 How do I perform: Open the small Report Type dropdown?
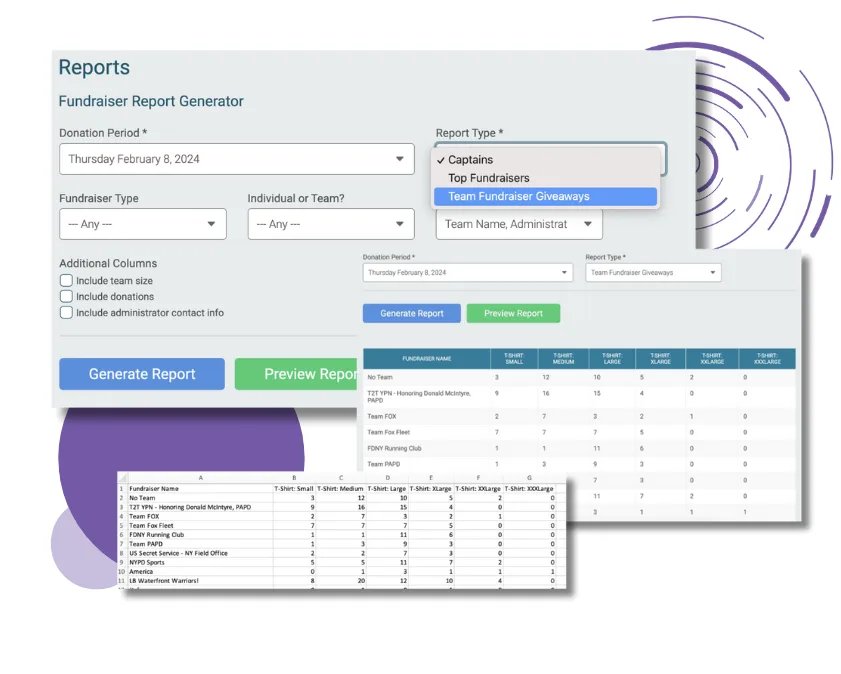pos(653,272)
